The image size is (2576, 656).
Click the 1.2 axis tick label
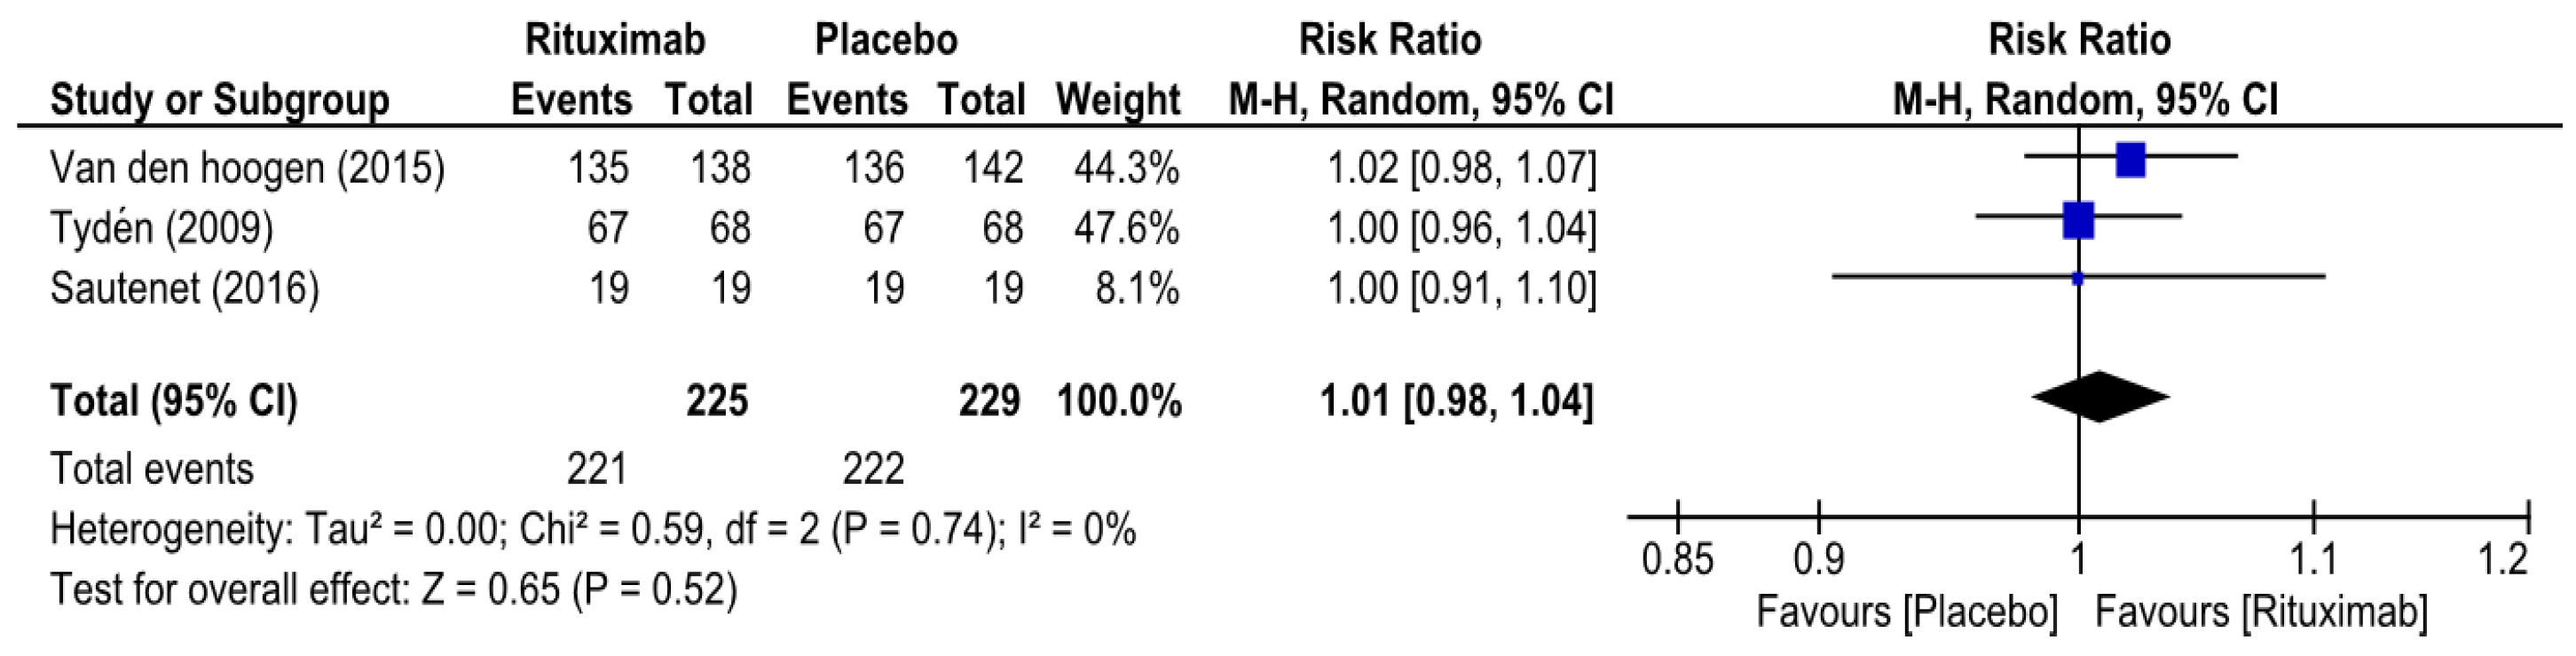(2504, 559)
